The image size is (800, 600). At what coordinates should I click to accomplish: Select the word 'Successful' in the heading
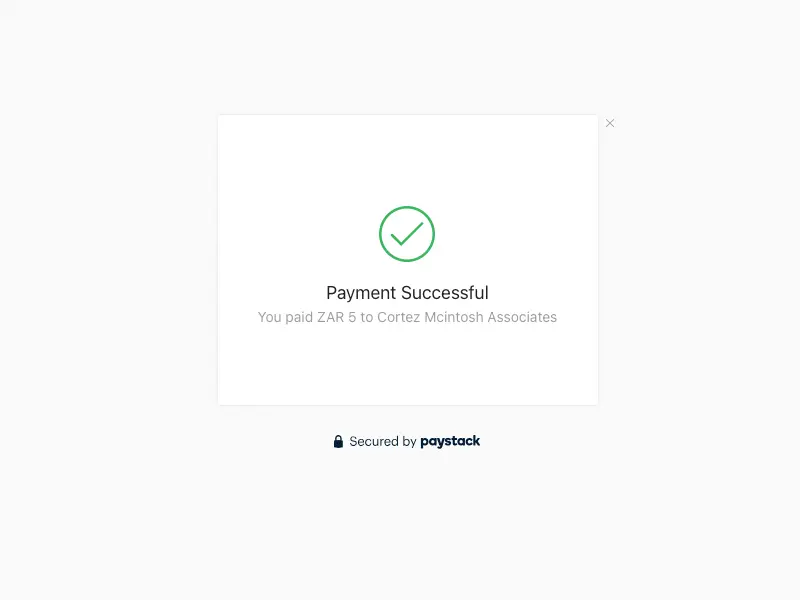[x=444, y=293]
